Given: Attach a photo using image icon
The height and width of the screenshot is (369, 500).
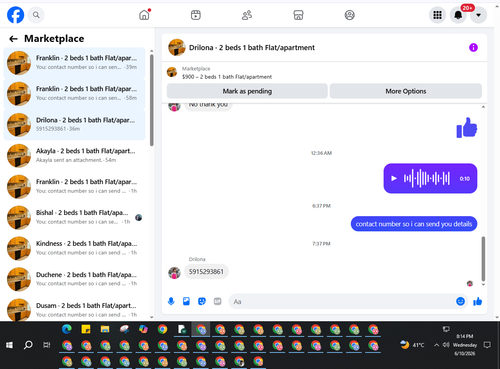Looking at the screenshot, I should (x=186, y=301).
